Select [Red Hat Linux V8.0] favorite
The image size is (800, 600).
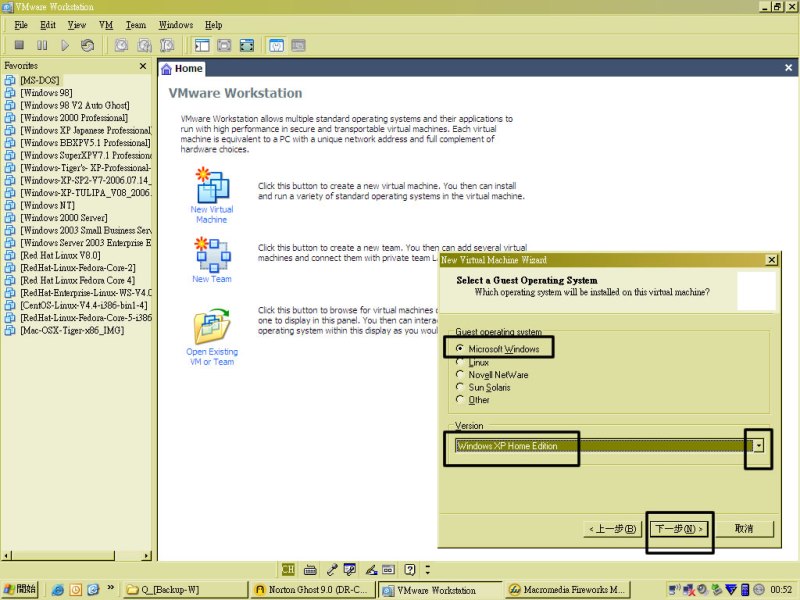point(60,255)
